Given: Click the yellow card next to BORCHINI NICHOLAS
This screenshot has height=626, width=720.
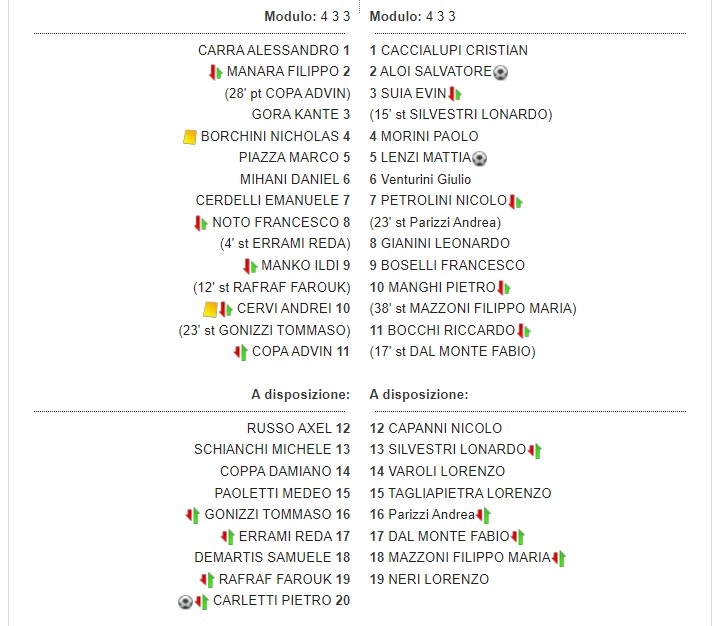Looking at the screenshot, I should 189,136.
